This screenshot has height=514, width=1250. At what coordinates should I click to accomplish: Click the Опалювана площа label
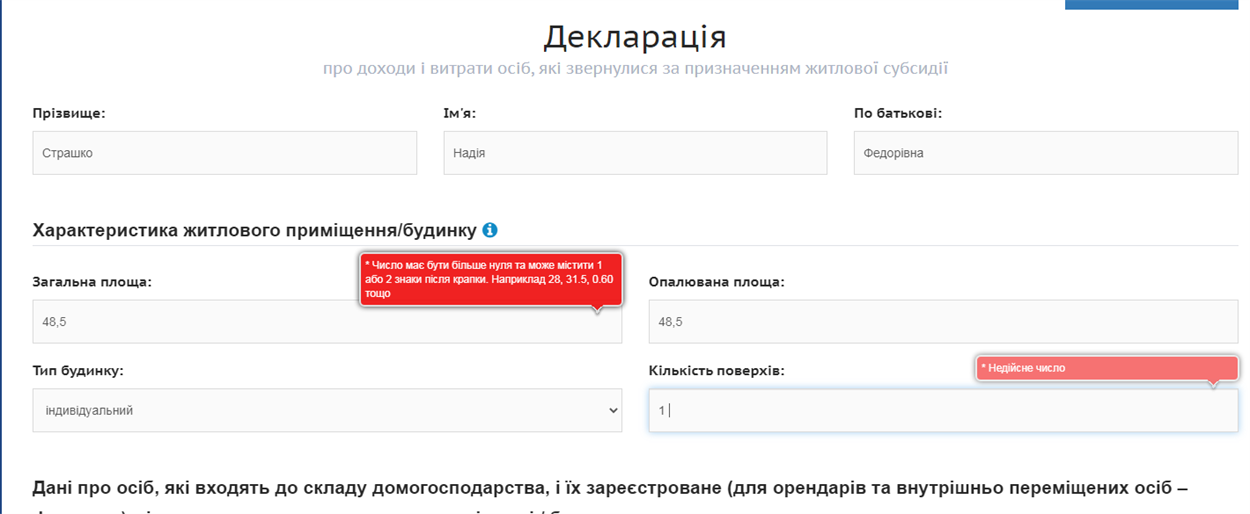pos(716,282)
